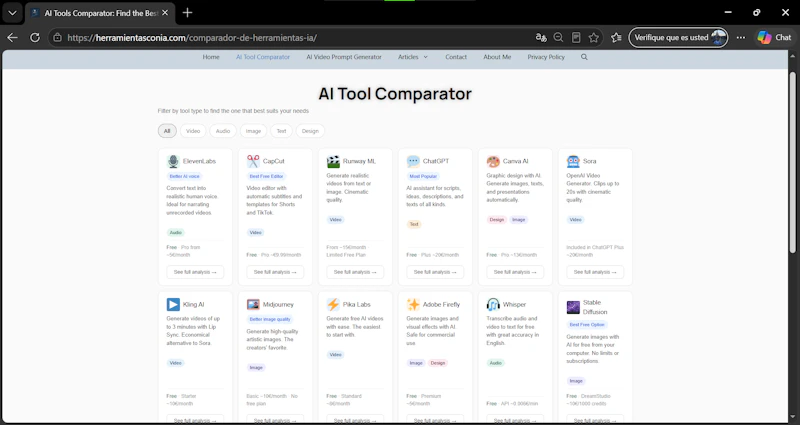Filter tools by Text
This screenshot has width=800, height=425.
[281, 131]
